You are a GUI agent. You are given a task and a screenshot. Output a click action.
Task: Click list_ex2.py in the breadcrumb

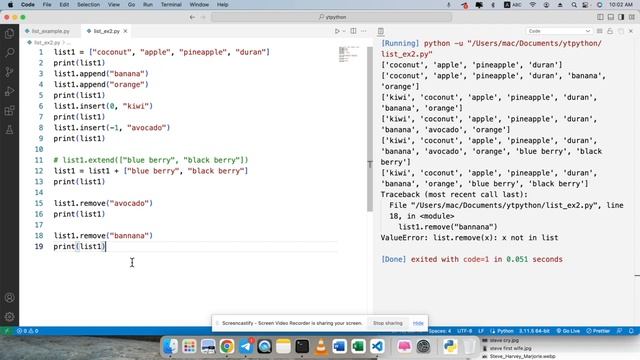tap(47, 42)
